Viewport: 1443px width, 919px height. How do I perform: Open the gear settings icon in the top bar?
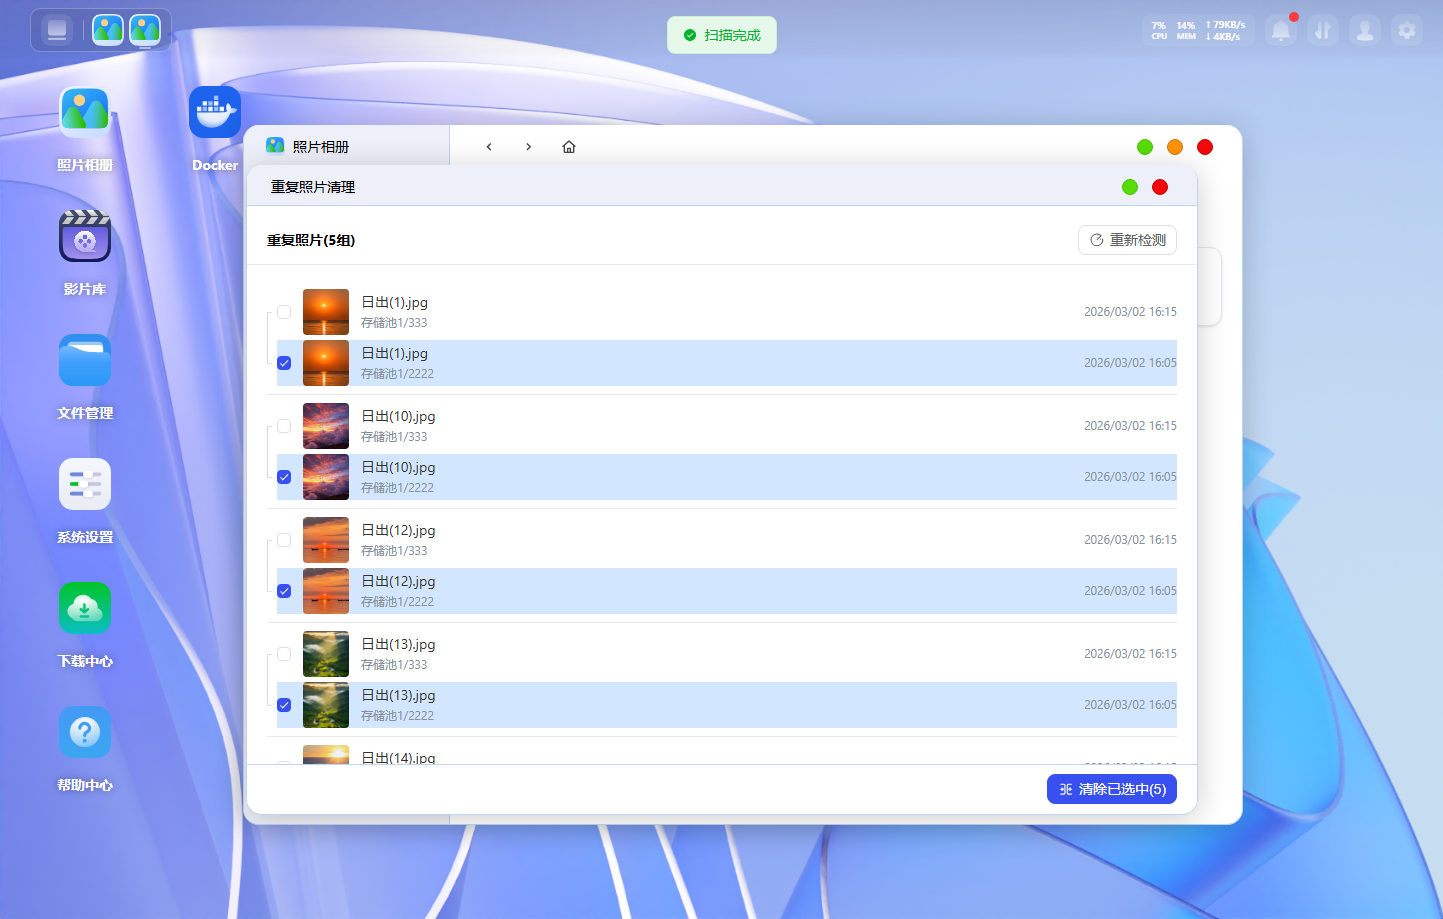point(1407,31)
